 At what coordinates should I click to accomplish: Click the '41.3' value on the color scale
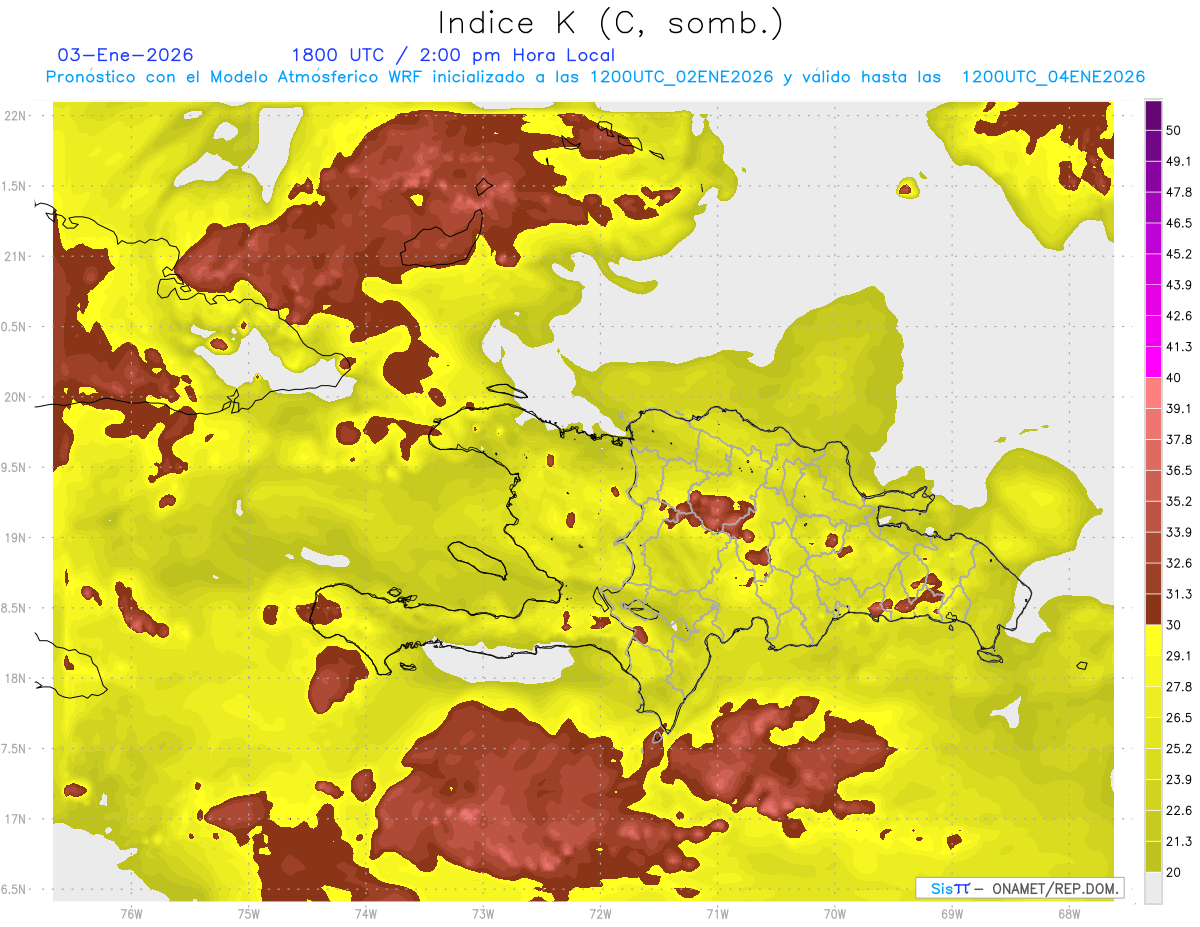click(1178, 347)
